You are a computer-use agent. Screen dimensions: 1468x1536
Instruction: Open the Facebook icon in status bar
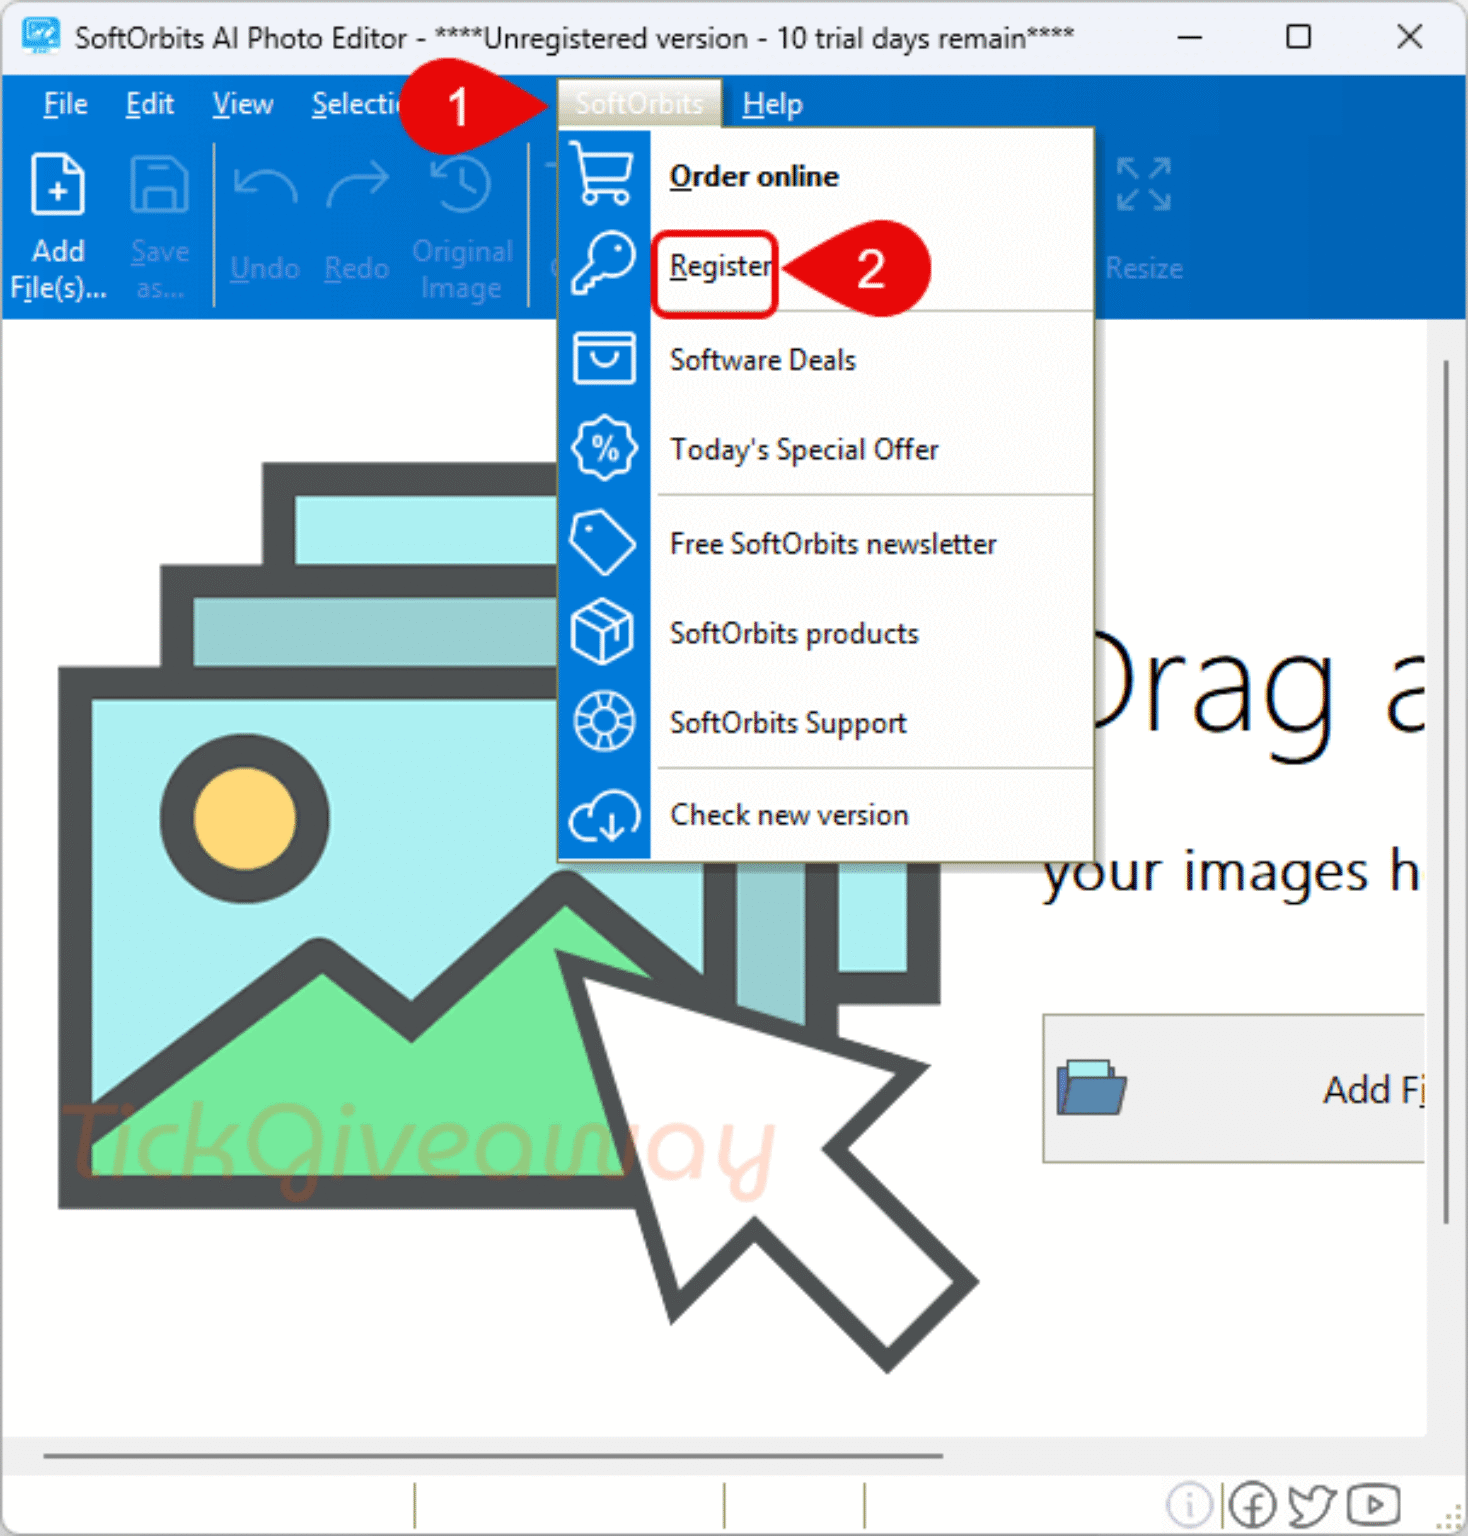1252,1504
